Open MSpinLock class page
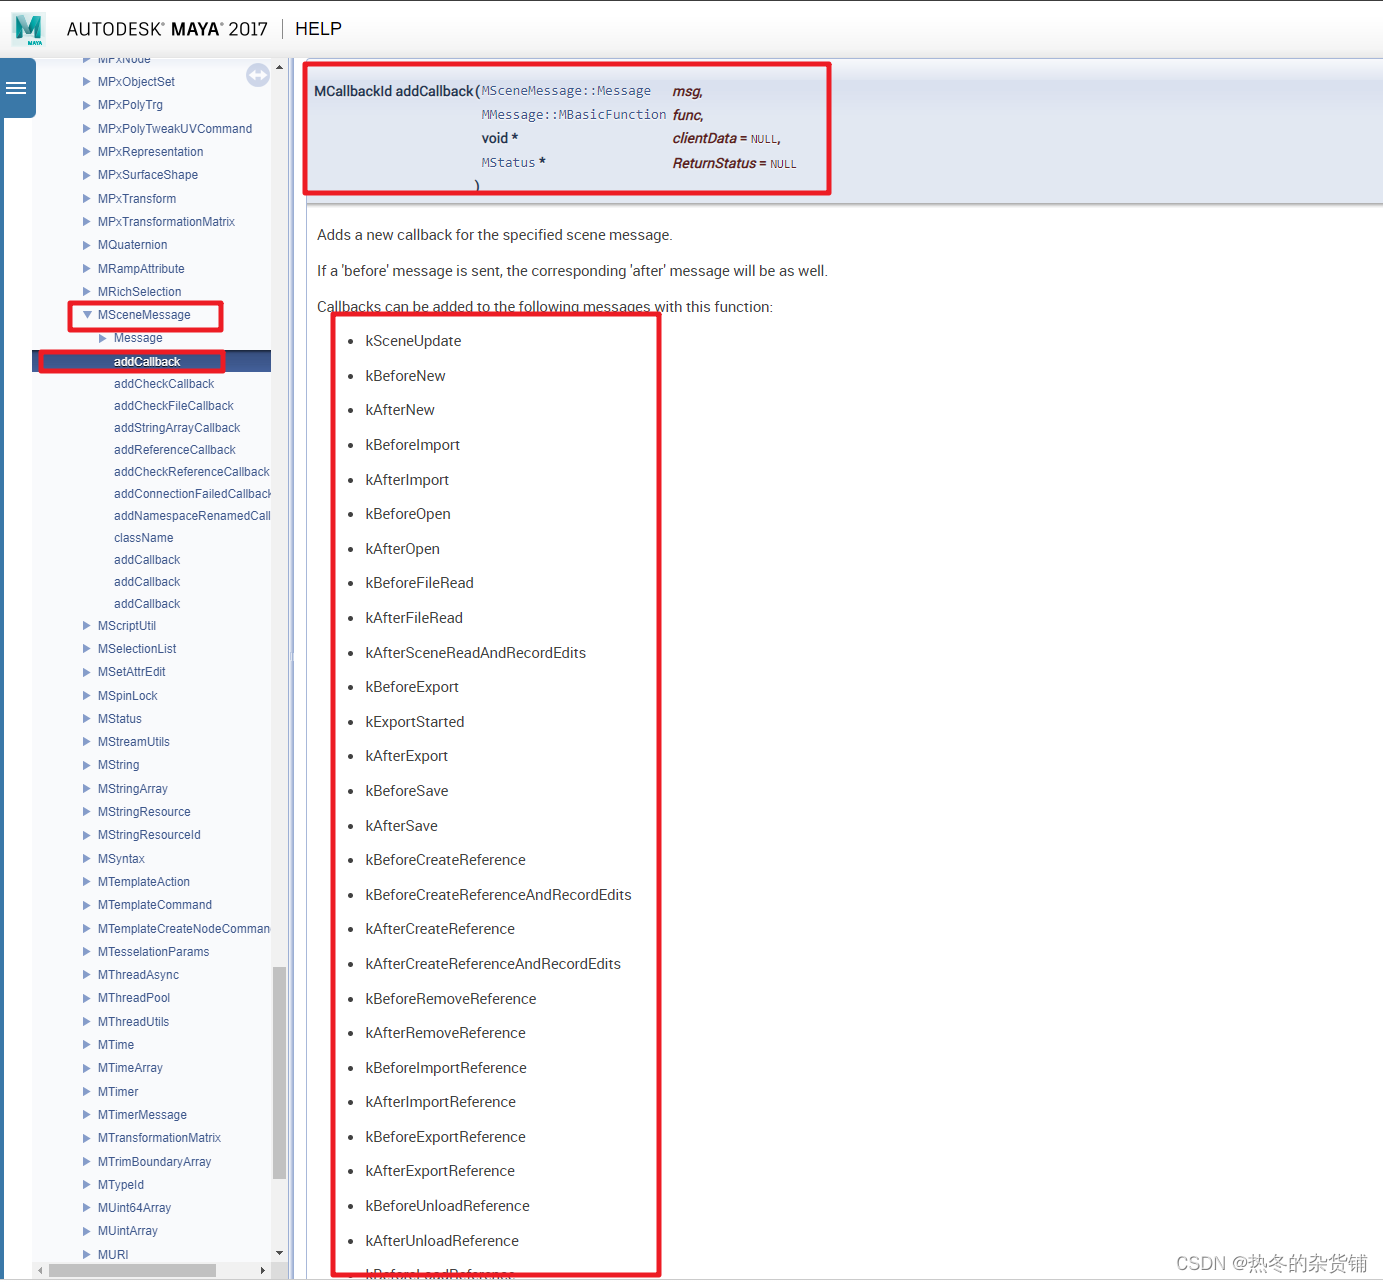This screenshot has width=1383, height=1283. (128, 696)
